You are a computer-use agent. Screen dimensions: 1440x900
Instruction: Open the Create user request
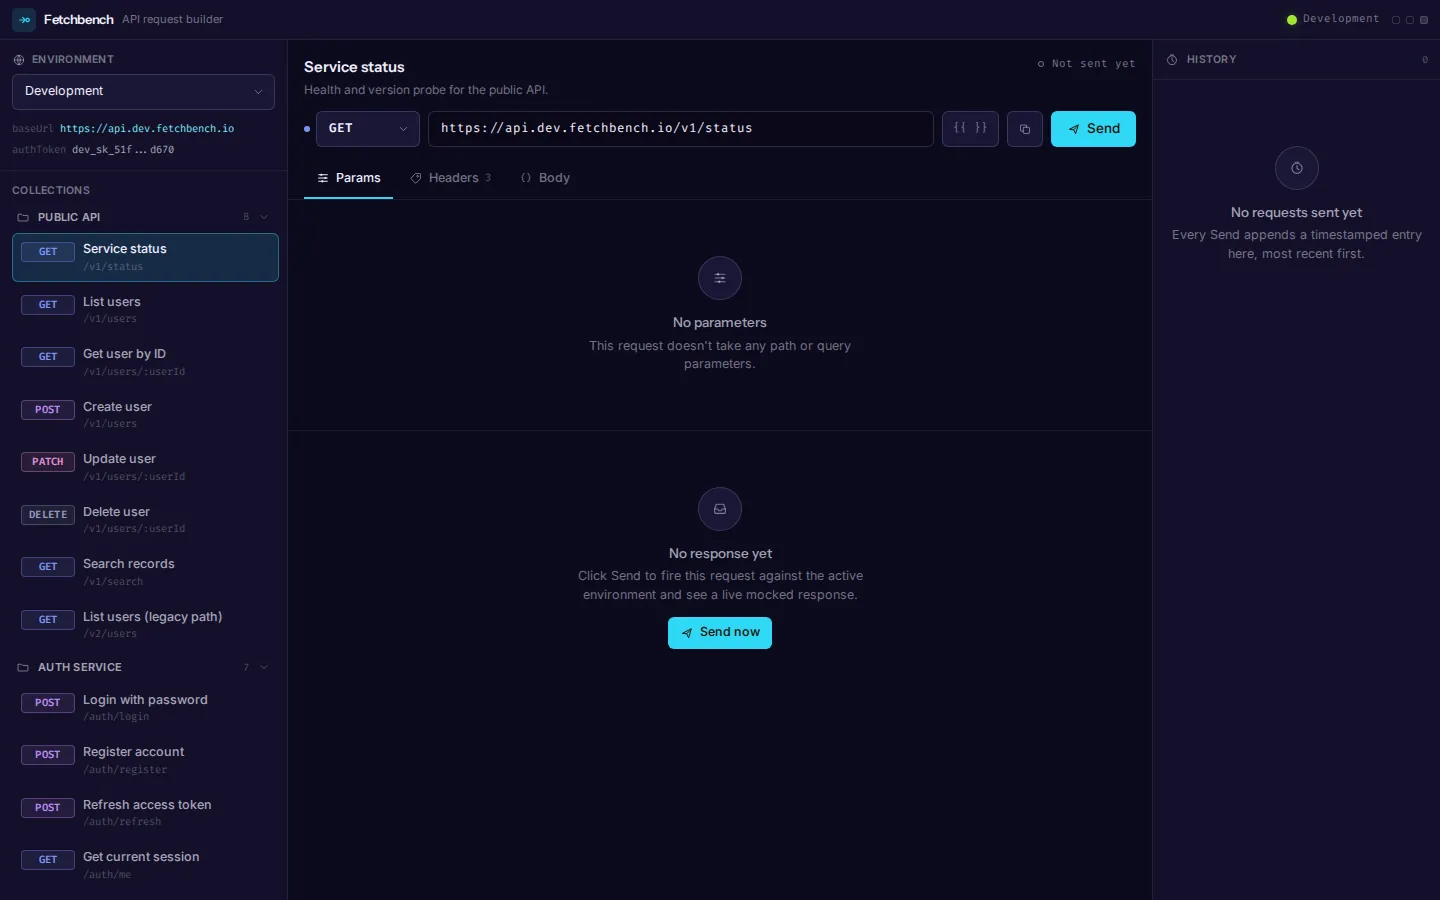tap(145, 415)
